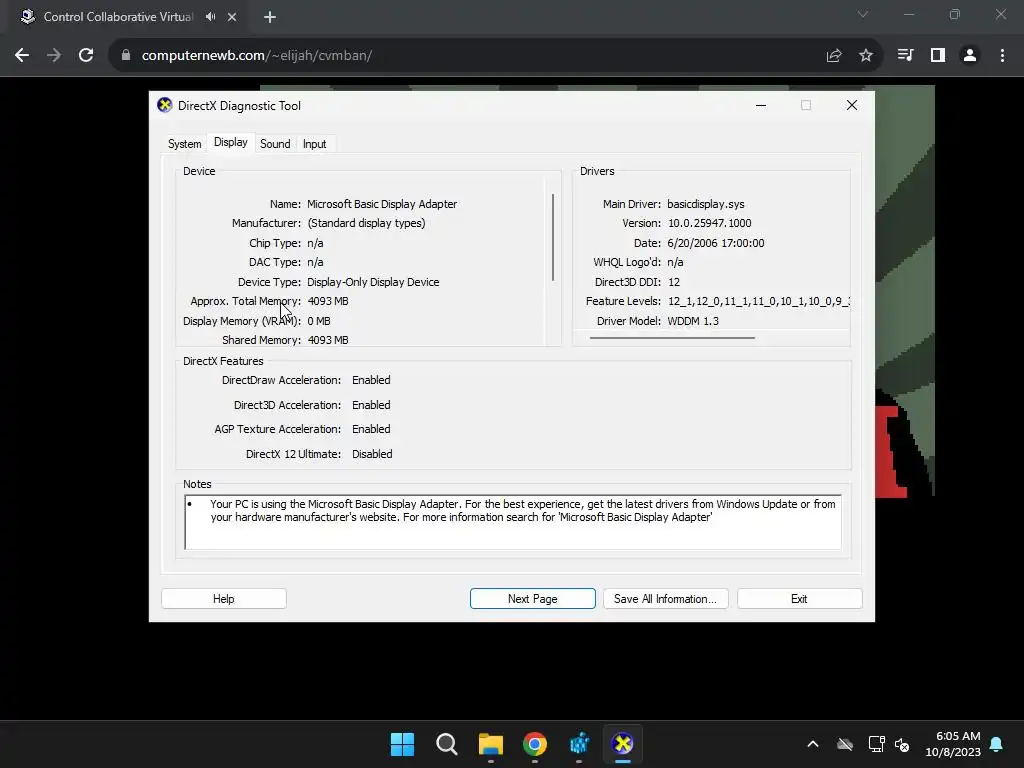Click the tab search chevron in title bar

click(x=863, y=14)
